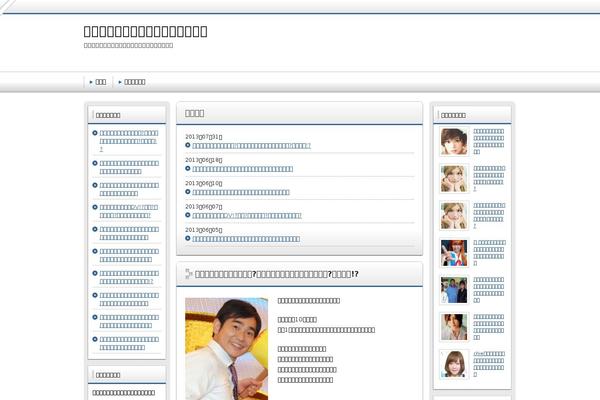Screen dimensions: 600x400
Task: Open the three-line first link in left sidebar list
Action: click(x=129, y=141)
